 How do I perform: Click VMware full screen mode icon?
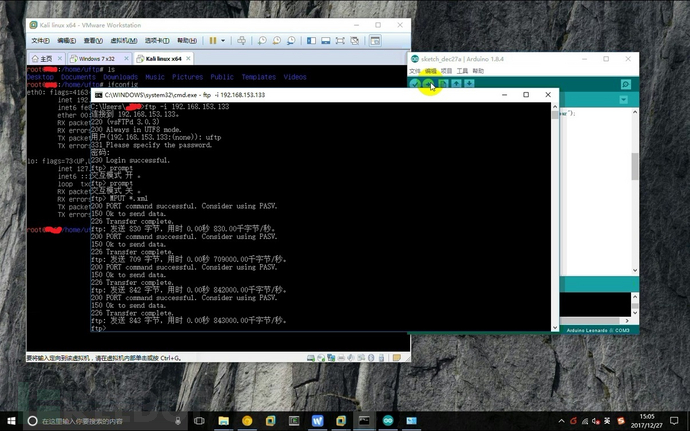340,41
